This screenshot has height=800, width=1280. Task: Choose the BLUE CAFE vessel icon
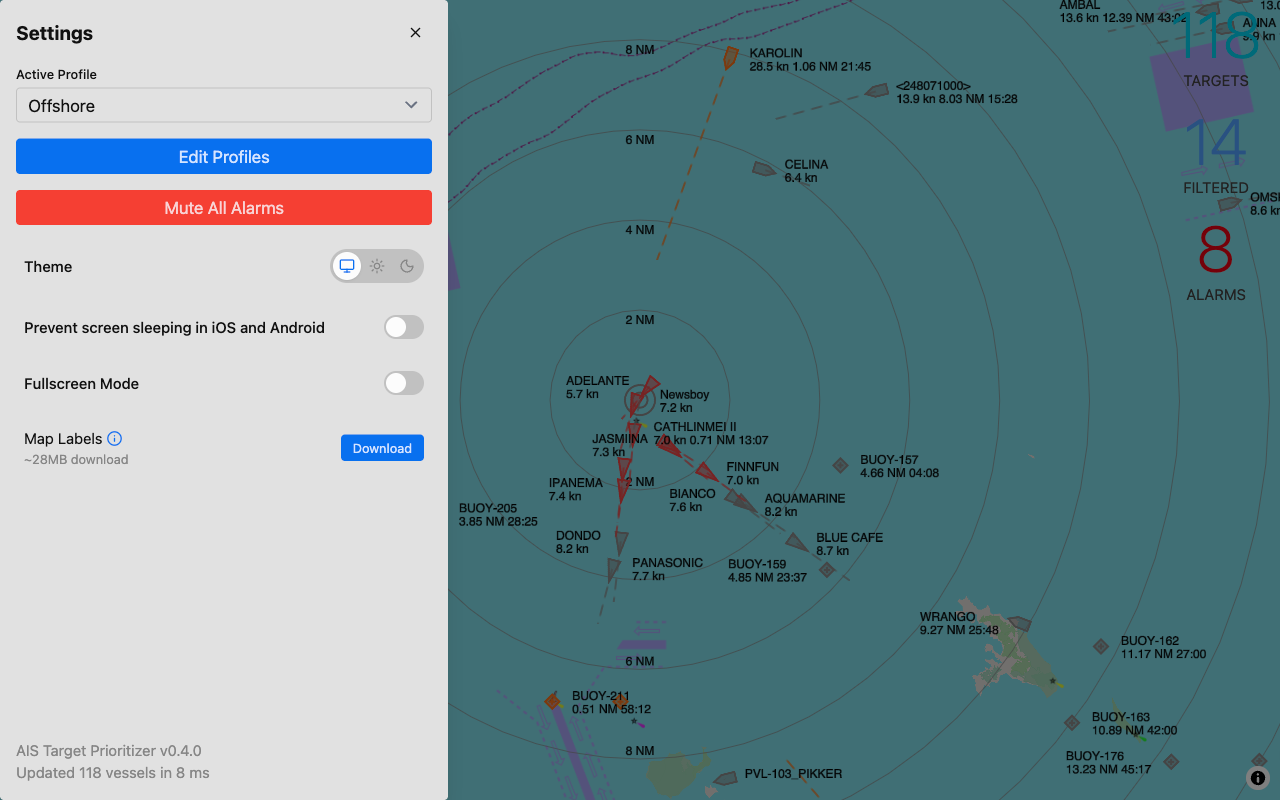[797, 542]
